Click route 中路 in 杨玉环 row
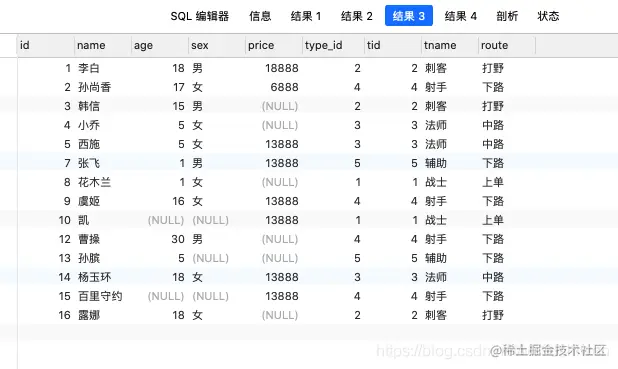 (493, 277)
